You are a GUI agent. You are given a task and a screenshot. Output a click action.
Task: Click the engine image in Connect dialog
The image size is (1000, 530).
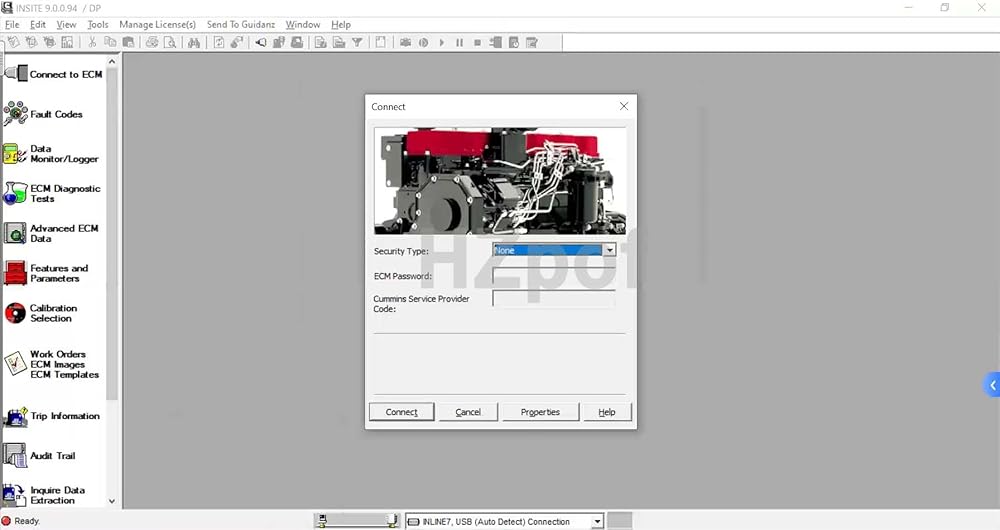pyautogui.click(x=499, y=181)
